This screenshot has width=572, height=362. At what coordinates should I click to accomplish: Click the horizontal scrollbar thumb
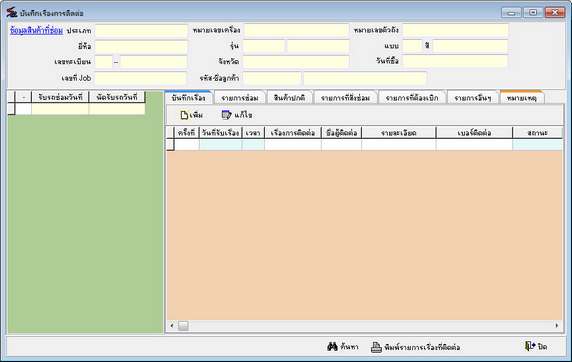[x=183, y=326]
